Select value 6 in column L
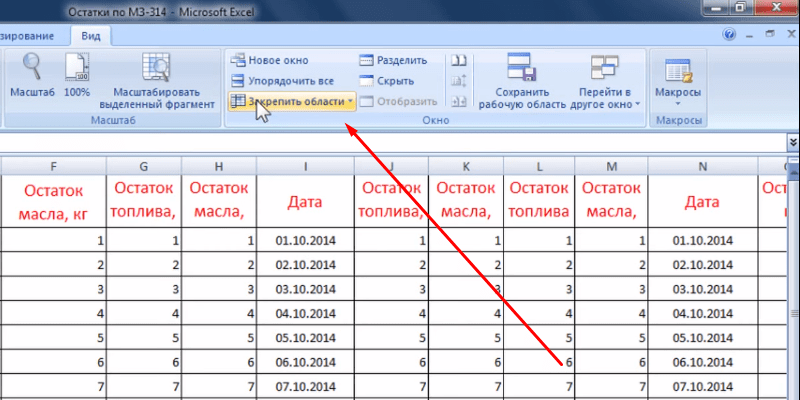800x400 pixels. pos(539,362)
